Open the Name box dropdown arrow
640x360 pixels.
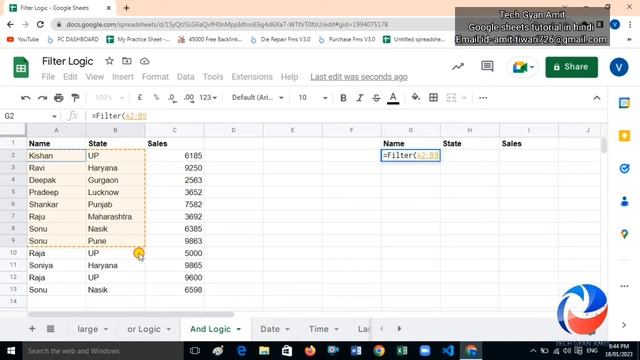click(54, 116)
